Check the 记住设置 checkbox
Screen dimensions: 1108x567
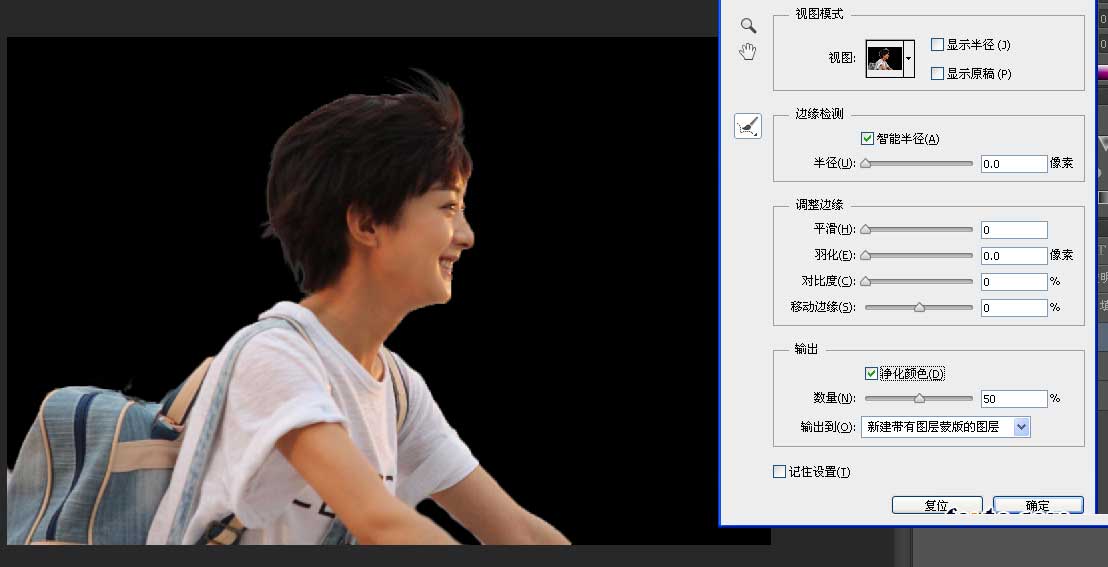click(x=779, y=472)
